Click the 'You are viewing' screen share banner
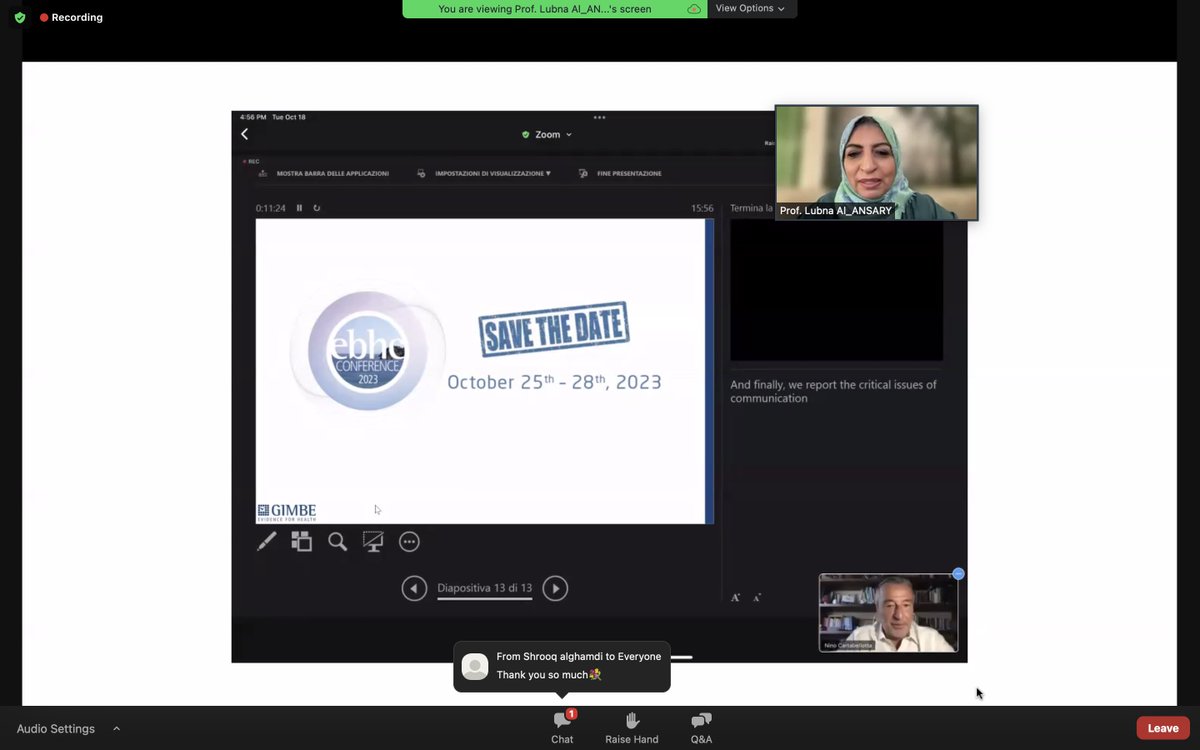Image resolution: width=1200 pixels, height=750 pixels. [x=555, y=9]
